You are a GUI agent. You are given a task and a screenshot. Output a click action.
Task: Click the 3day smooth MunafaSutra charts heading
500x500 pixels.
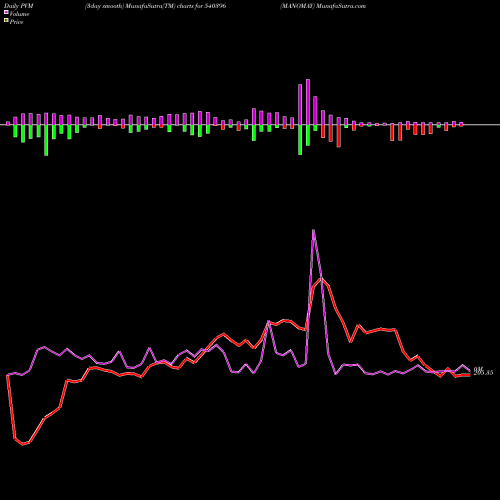coord(155,6)
